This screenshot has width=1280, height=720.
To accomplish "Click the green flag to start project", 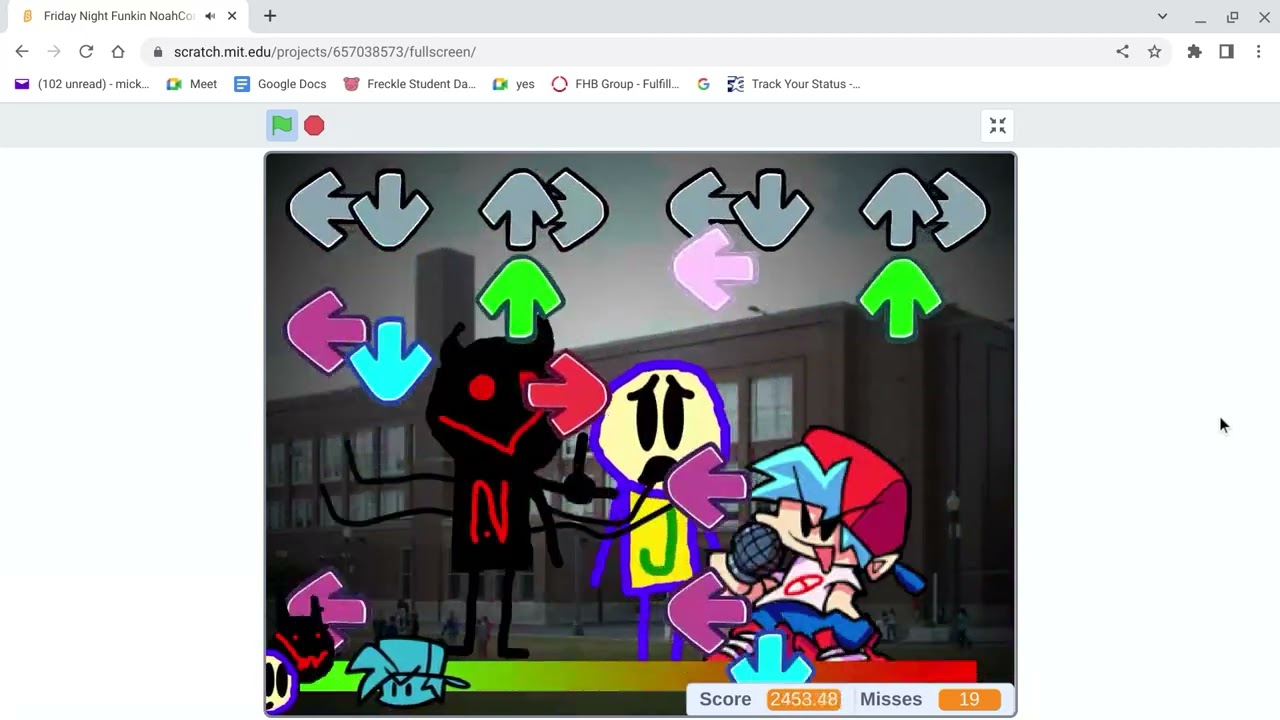I will (x=282, y=125).
